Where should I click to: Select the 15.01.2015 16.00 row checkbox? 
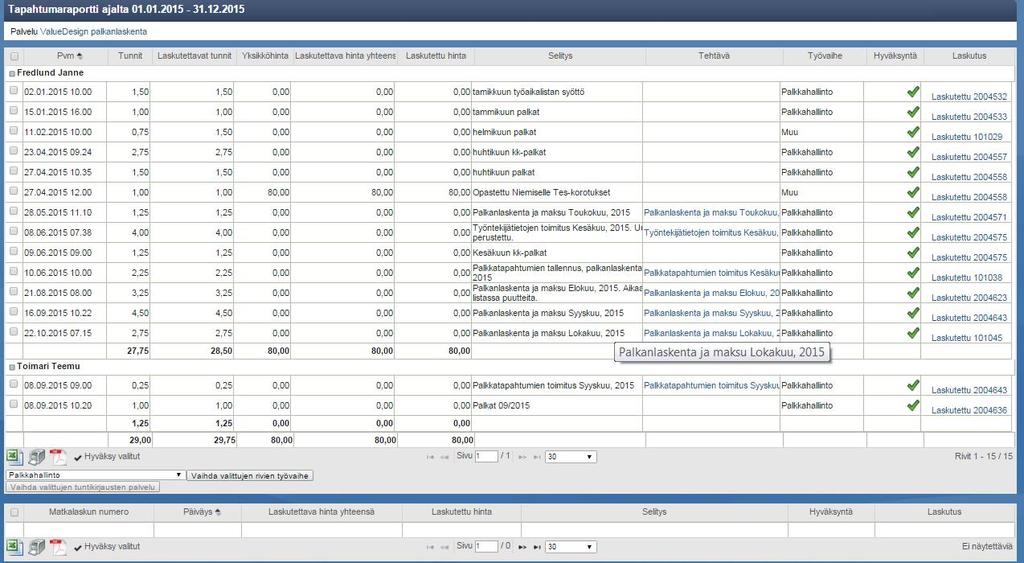coord(14,110)
